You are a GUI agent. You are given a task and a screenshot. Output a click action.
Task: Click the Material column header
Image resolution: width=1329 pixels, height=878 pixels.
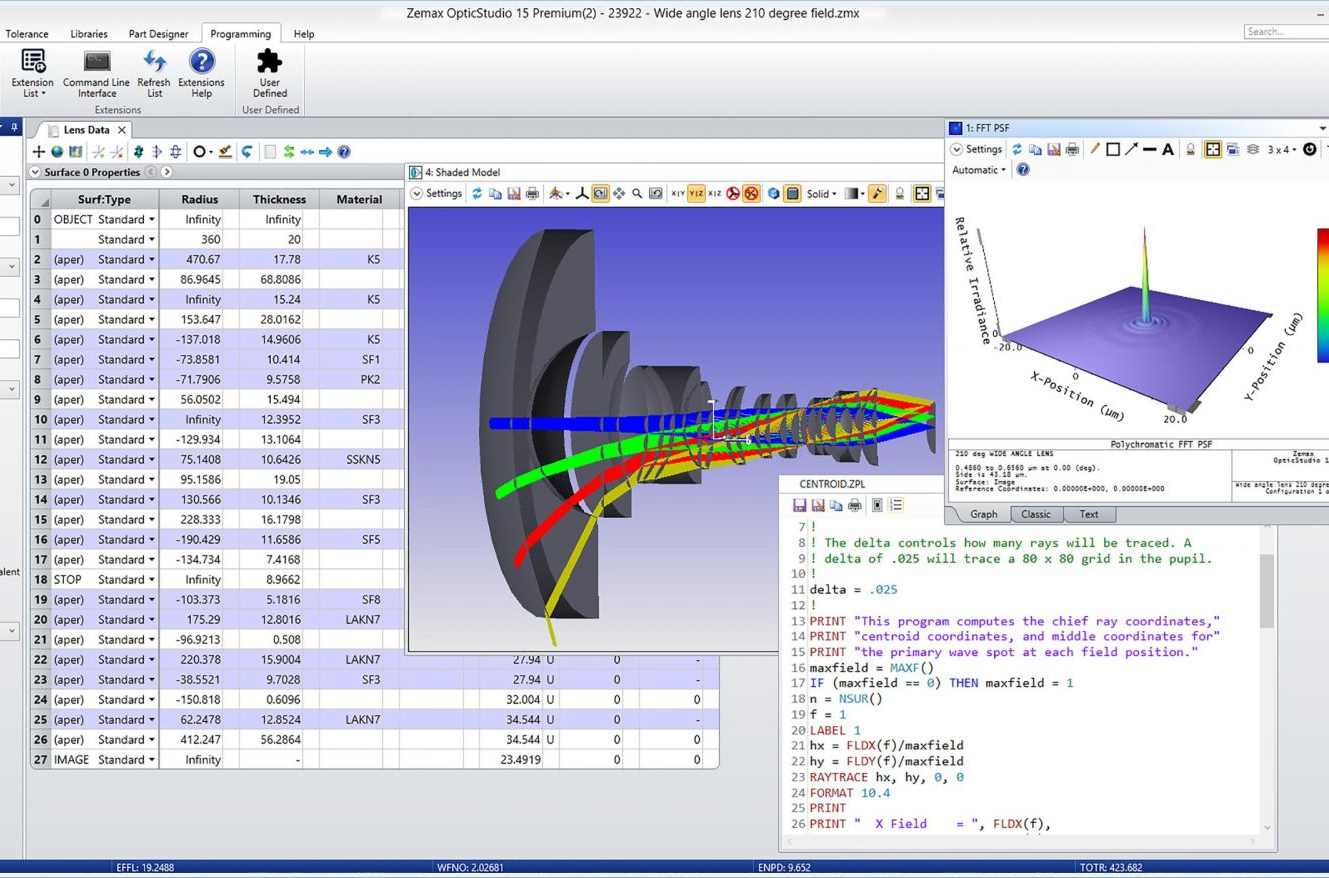tap(359, 200)
